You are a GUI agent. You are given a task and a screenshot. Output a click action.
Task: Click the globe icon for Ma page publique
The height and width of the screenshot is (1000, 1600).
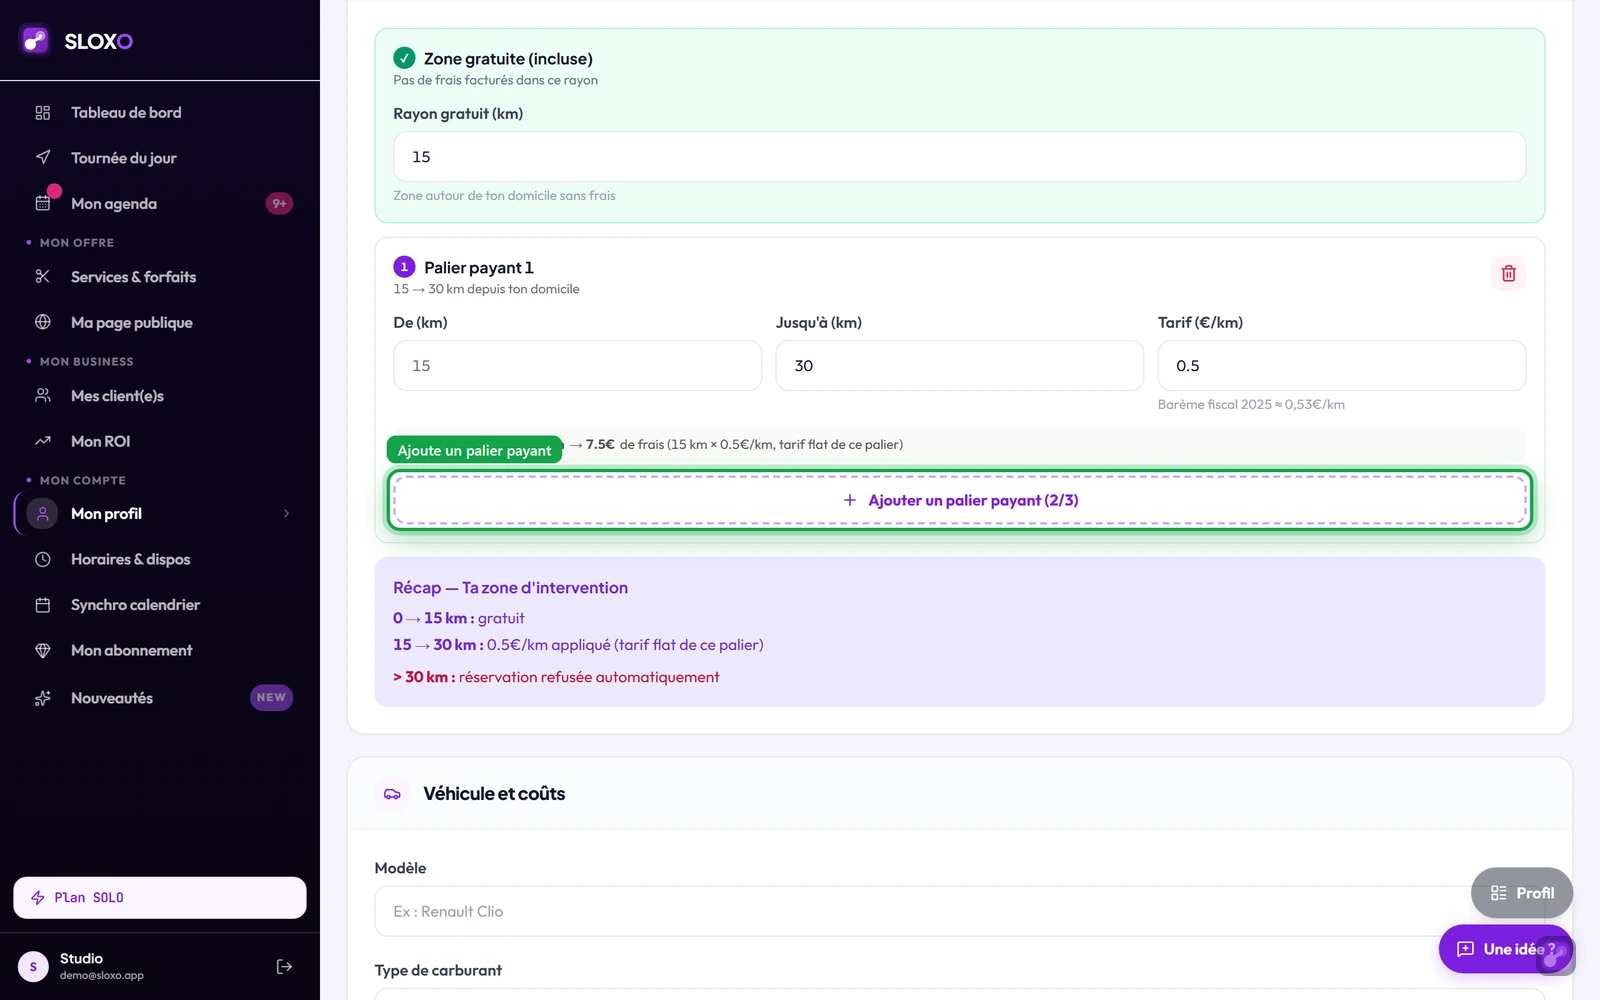click(x=43, y=322)
